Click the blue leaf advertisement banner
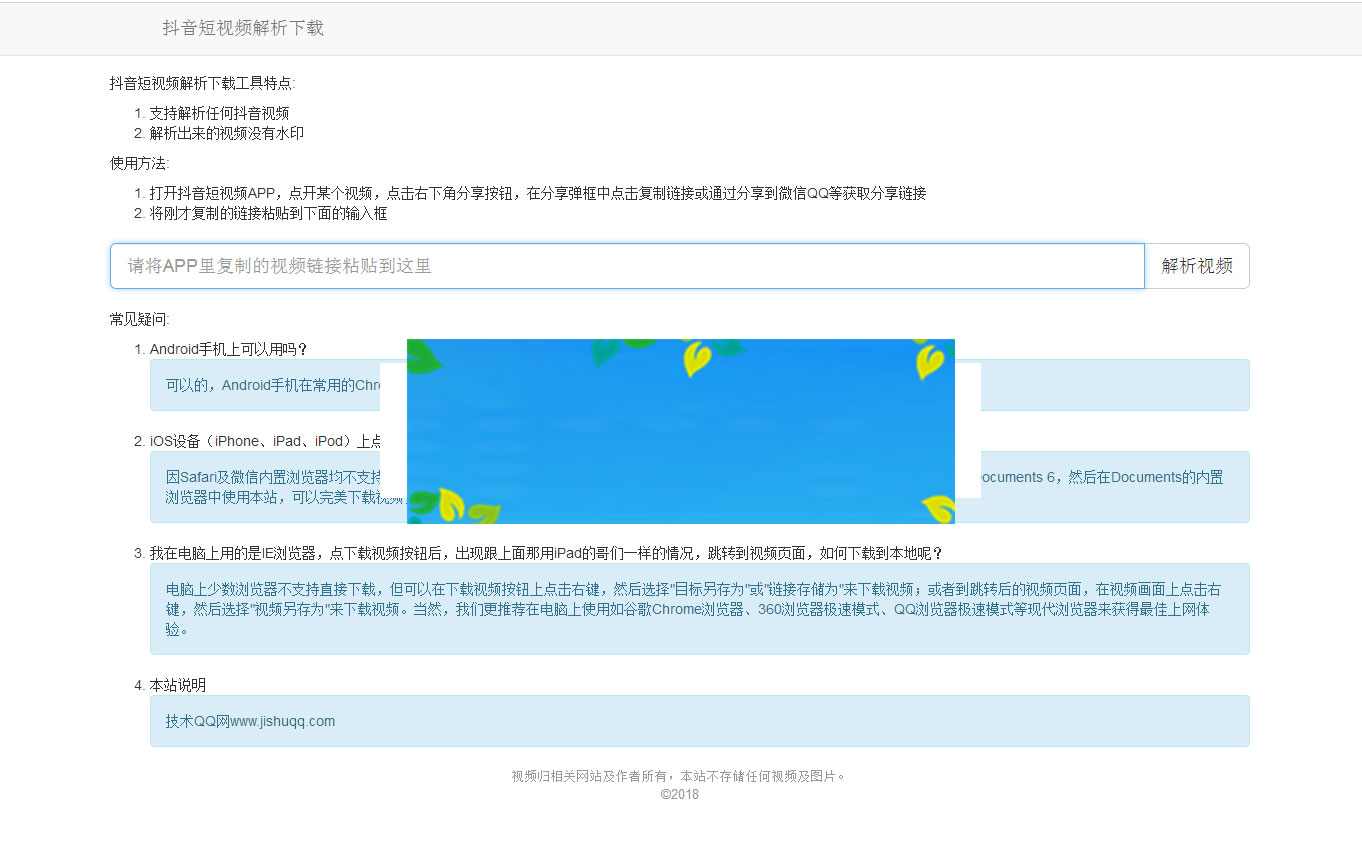This screenshot has height=862, width=1362. click(680, 430)
